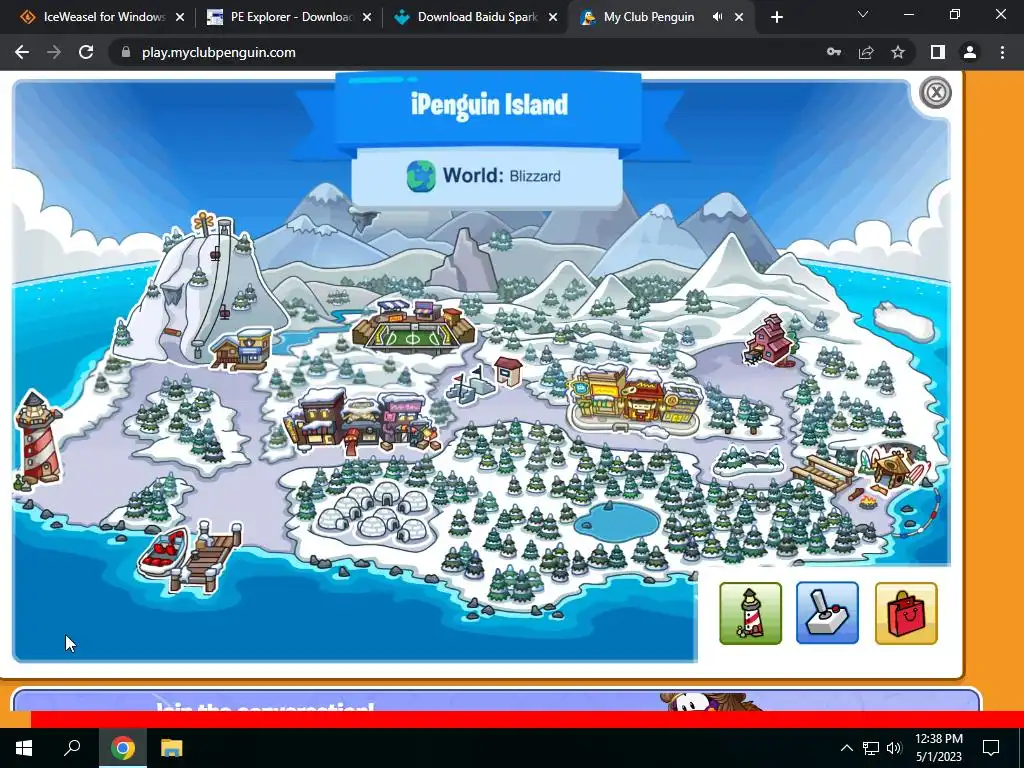Click the address bar URL

click(219, 52)
